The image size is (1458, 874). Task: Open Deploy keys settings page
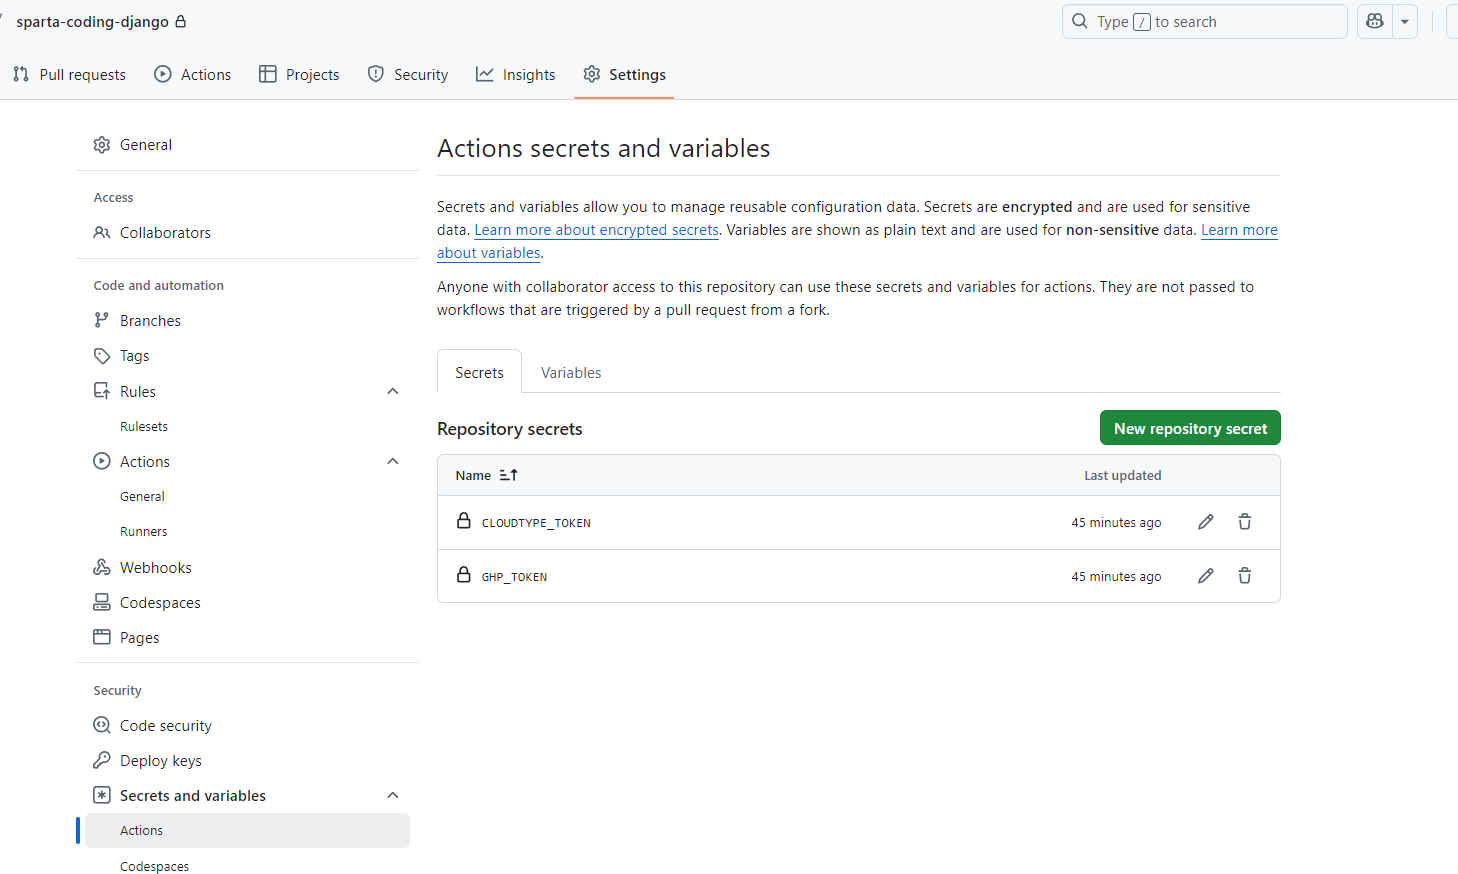coord(160,760)
